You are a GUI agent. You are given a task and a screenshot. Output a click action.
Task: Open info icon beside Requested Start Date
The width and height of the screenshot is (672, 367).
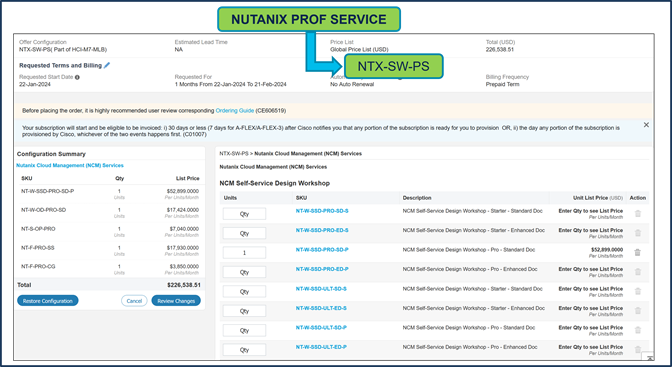(x=77, y=78)
